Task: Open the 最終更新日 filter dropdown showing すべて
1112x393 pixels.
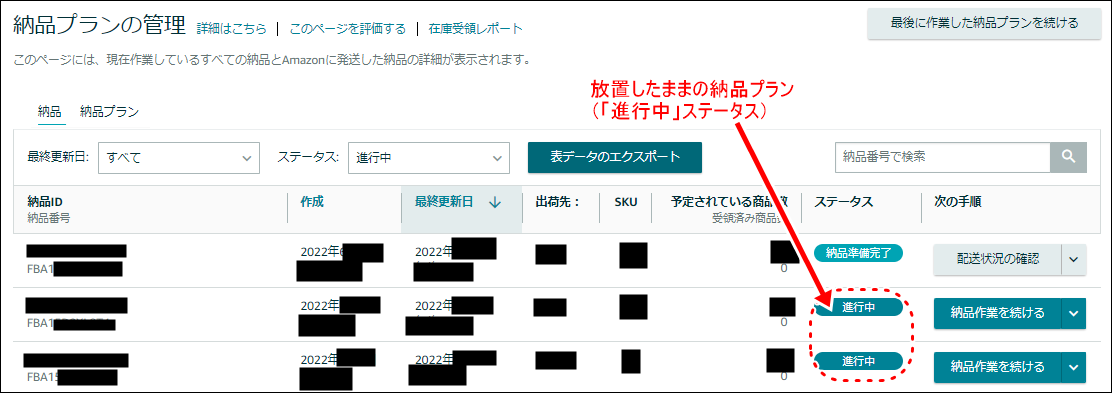Action: click(x=178, y=157)
